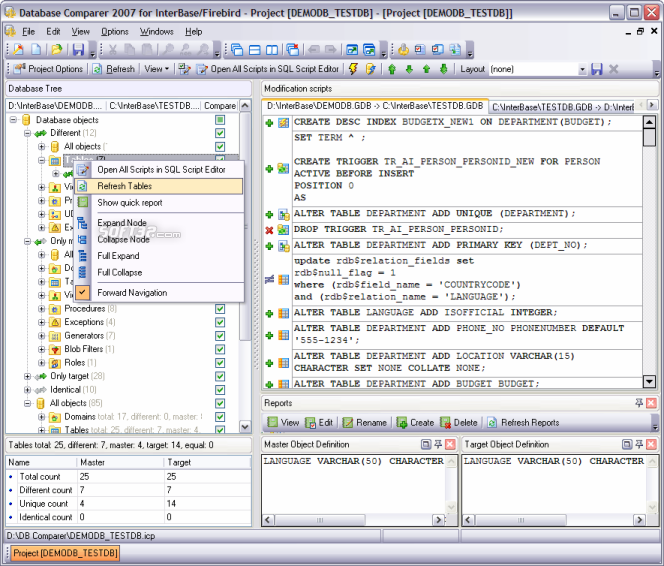Viewport: 664px width, 566px height.
Task: Click Refresh Reports button
Action: 523,422
